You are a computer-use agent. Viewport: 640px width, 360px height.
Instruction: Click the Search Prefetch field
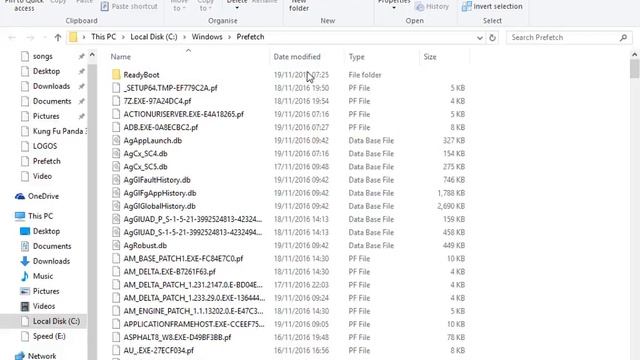[569, 38]
